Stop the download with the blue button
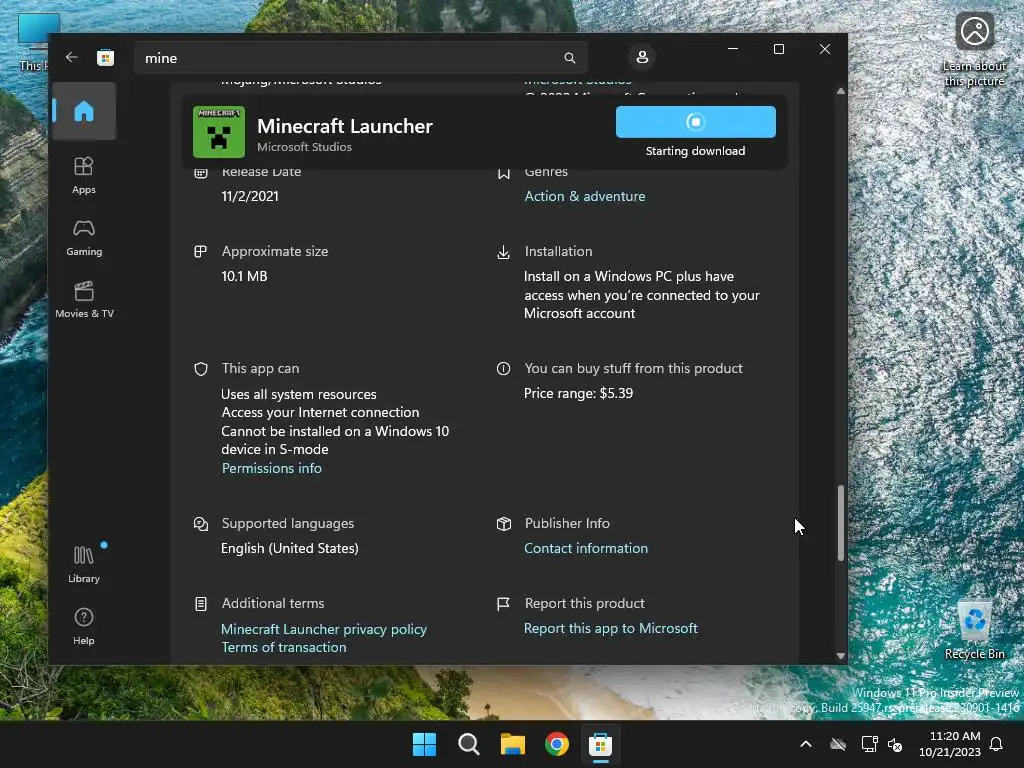The image size is (1024, 768). pos(696,122)
